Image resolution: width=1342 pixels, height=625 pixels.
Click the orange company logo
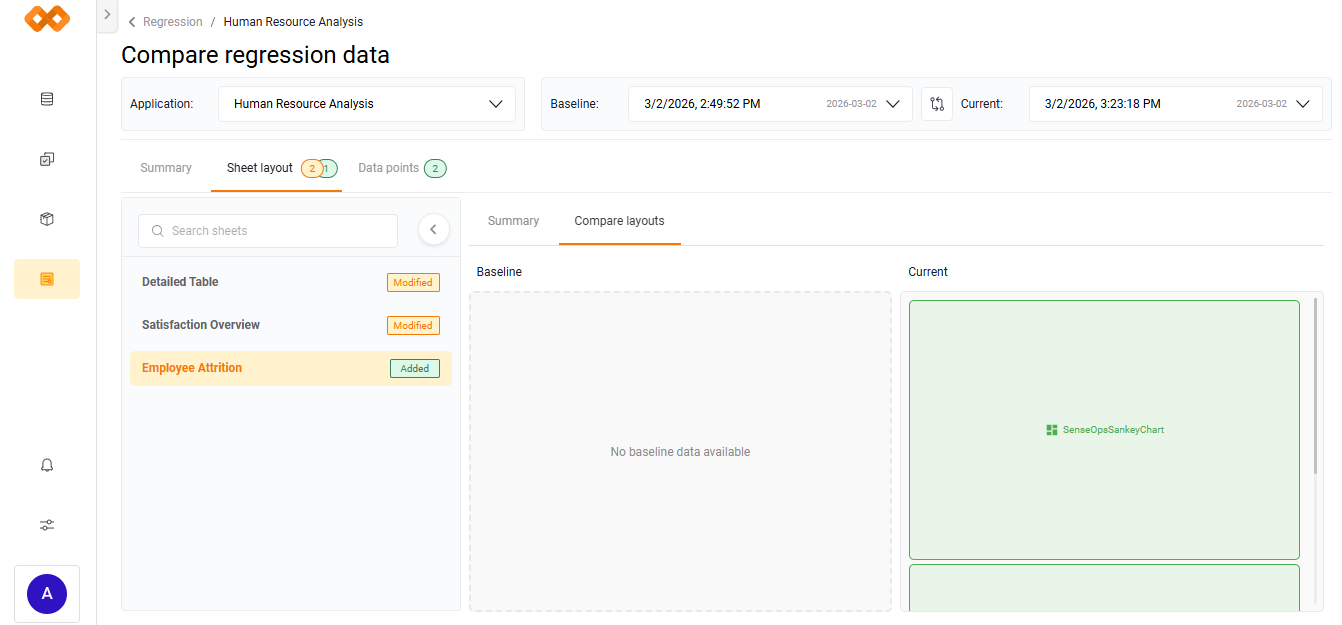pyautogui.click(x=46, y=18)
